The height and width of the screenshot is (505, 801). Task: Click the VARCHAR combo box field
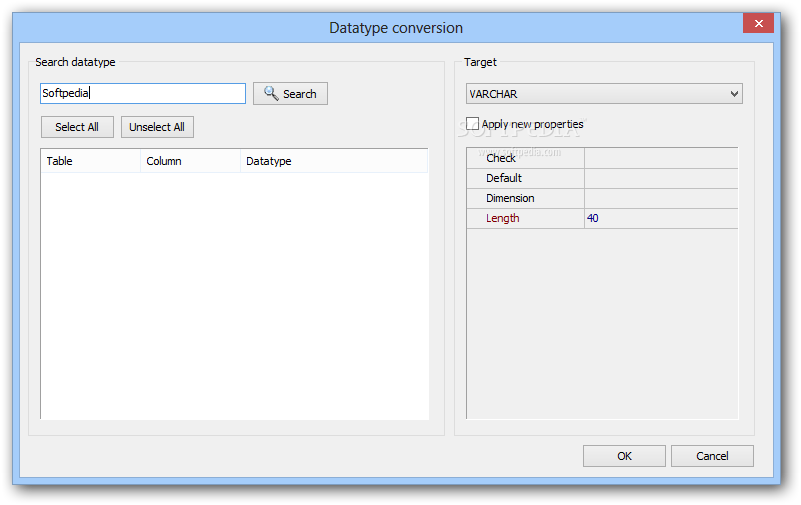(604, 94)
